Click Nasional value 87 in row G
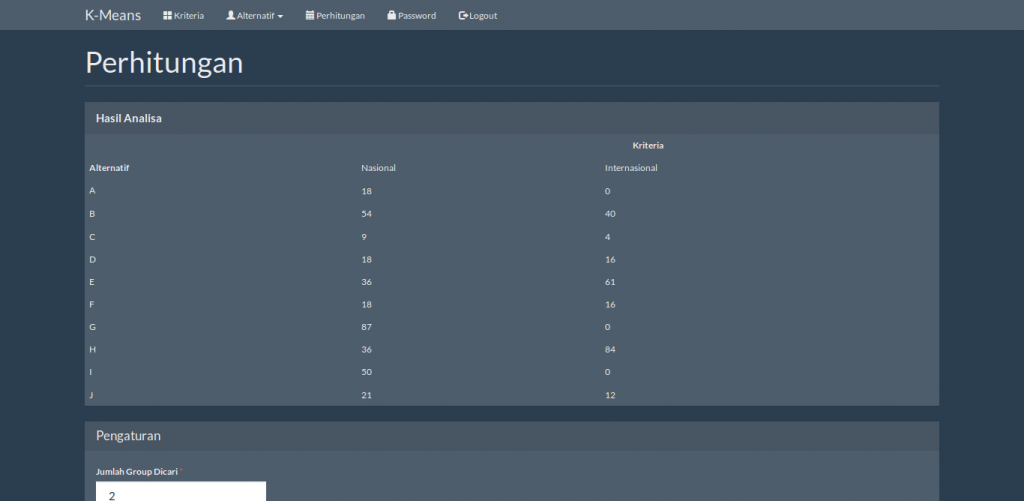Screen dimensions: 1024x501 [366, 327]
